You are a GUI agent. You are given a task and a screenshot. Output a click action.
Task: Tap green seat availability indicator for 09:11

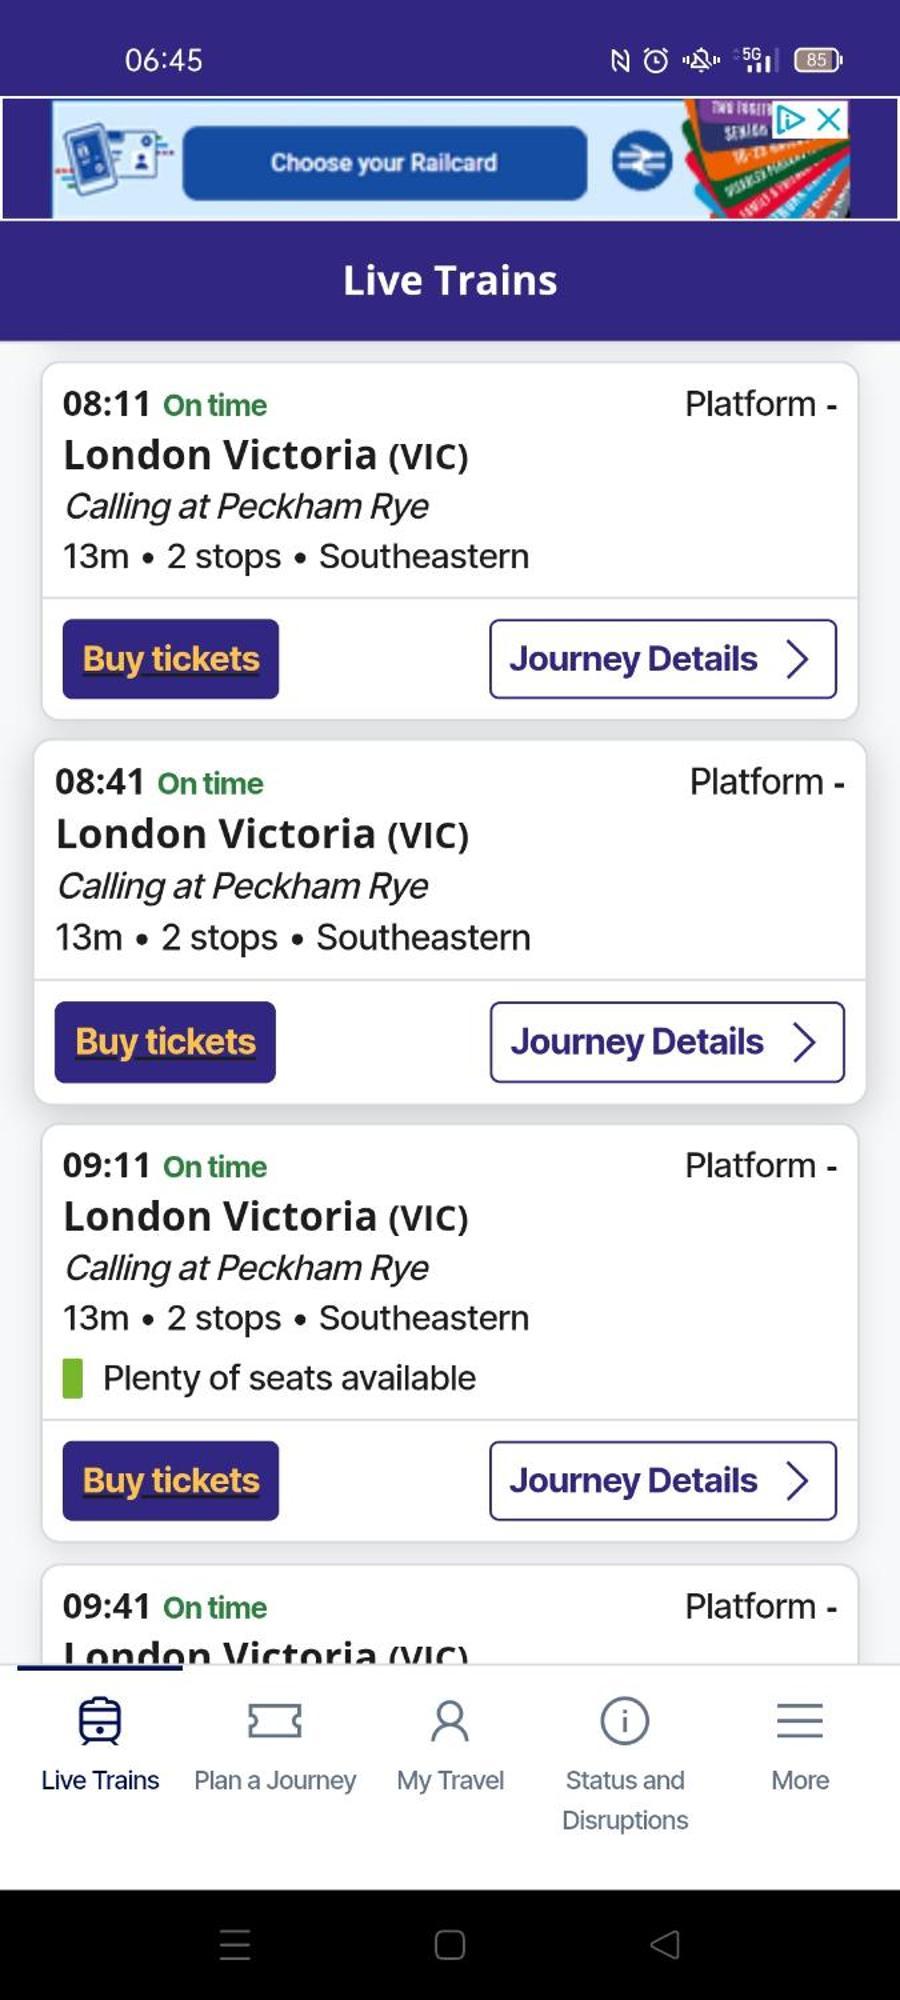pos(73,1378)
